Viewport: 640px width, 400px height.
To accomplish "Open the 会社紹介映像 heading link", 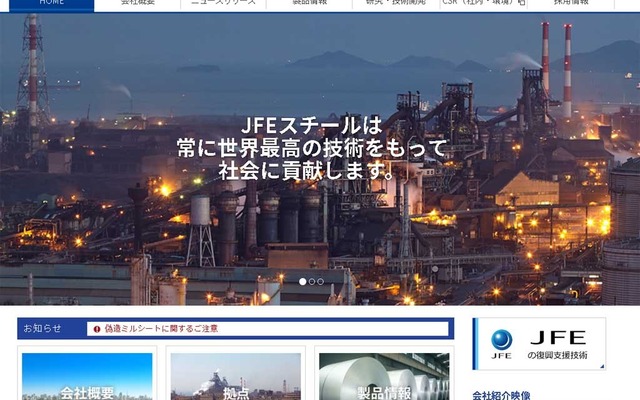I will [502, 395].
